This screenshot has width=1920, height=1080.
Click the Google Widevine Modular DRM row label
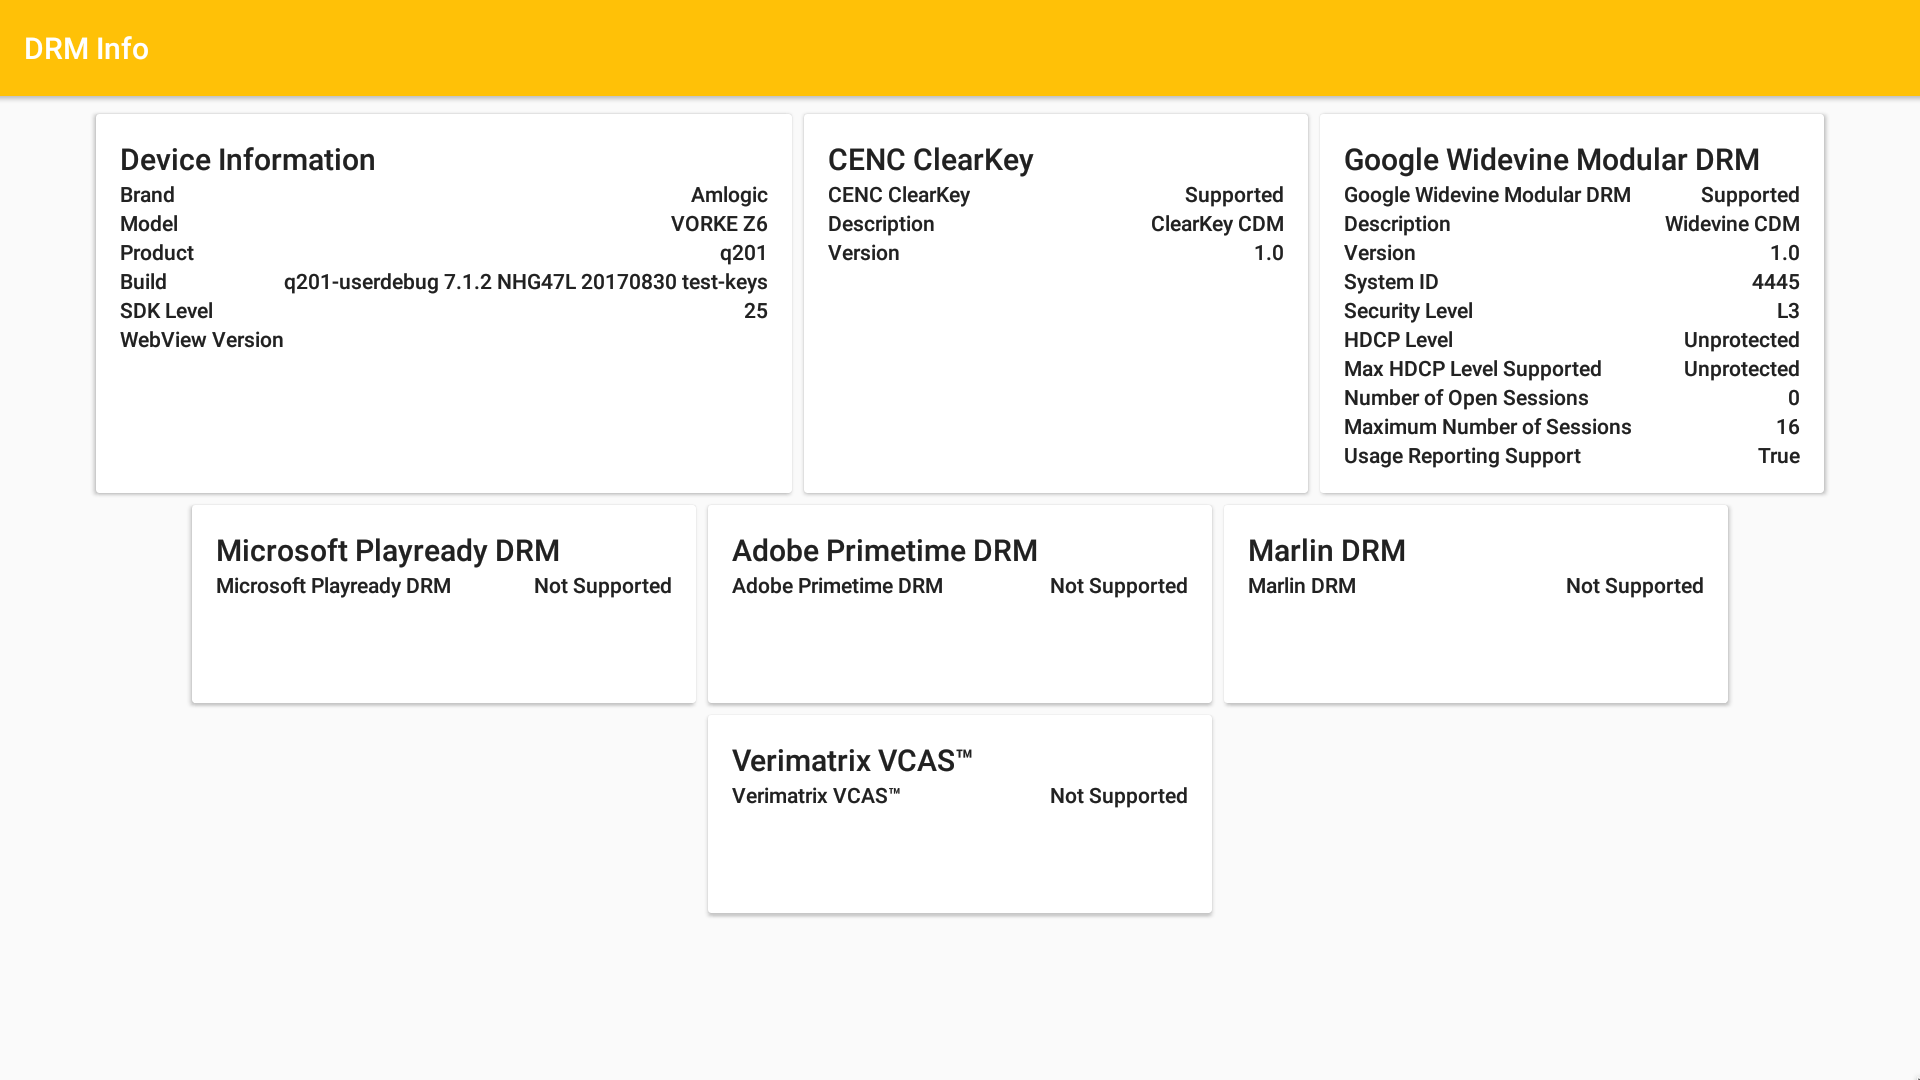tap(1487, 195)
